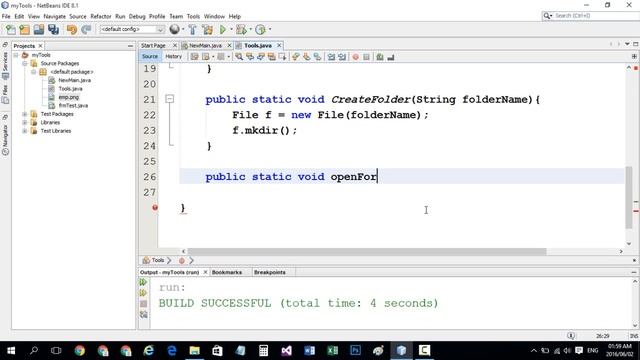Image resolution: width=640 pixels, height=360 pixels.
Task: Minimize the Projects panel
Action: (x=130, y=46)
